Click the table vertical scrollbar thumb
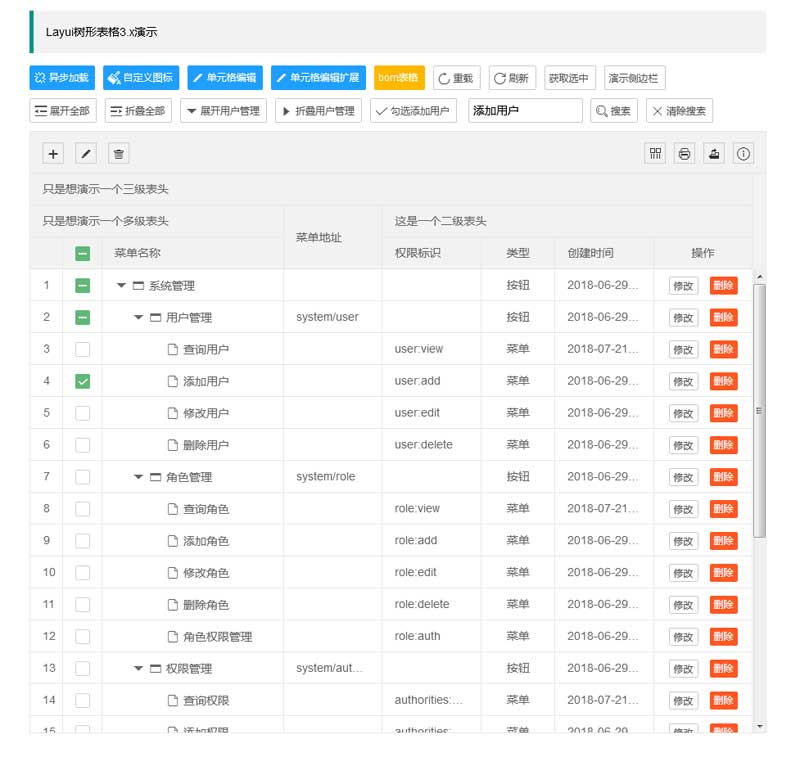800x757 pixels. [x=759, y=410]
